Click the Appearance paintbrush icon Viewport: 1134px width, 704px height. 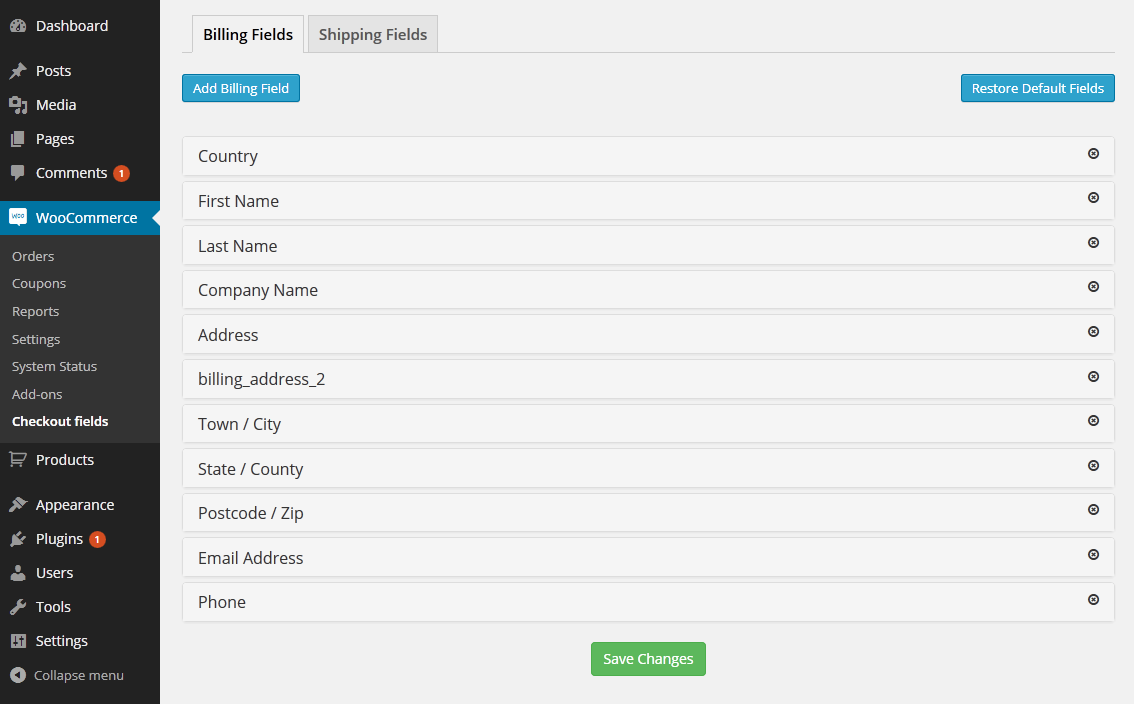(x=18, y=505)
